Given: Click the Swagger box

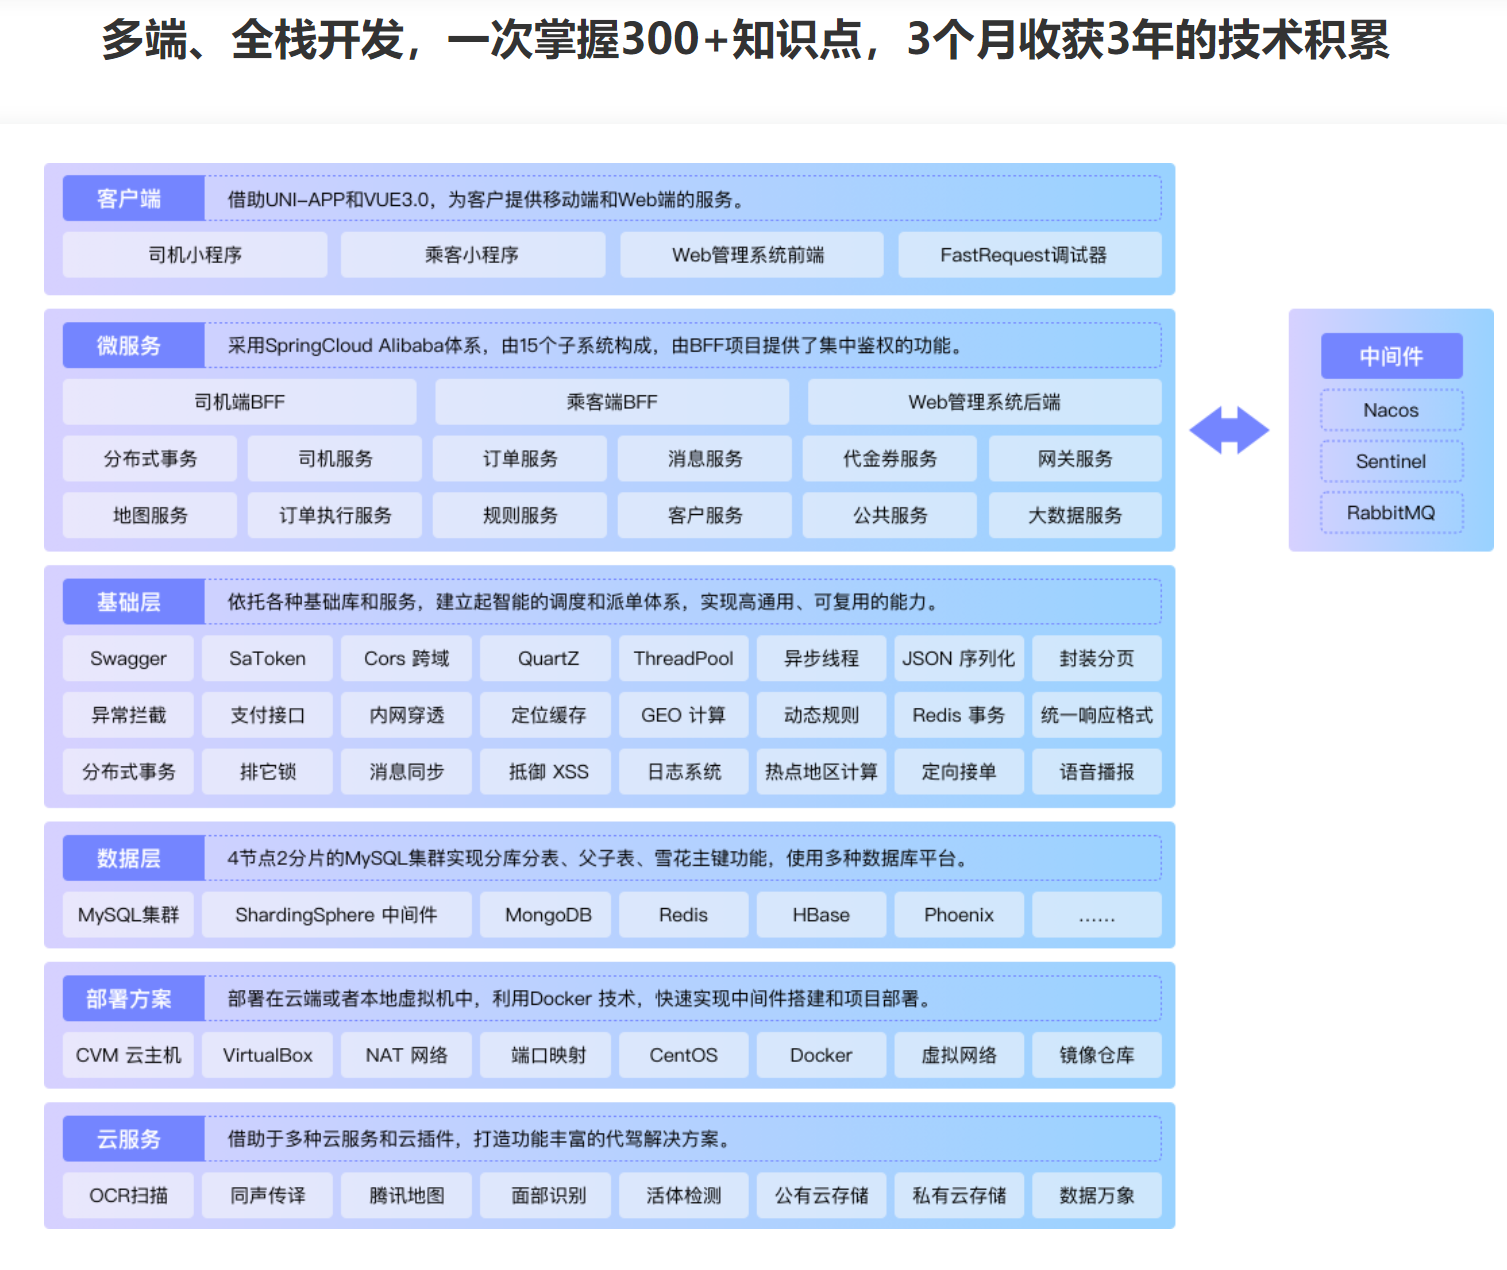Looking at the screenshot, I should pyautogui.click(x=128, y=658).
